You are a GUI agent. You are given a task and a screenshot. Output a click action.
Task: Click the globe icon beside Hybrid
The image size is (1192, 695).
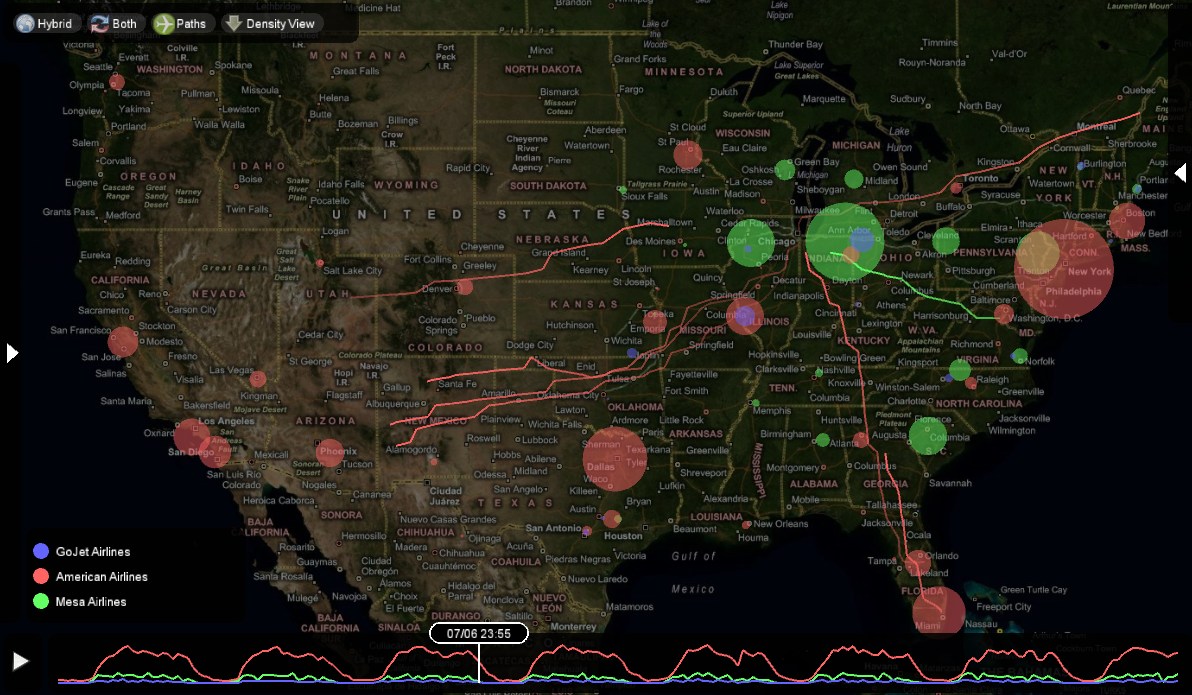(x=25, y=24)
